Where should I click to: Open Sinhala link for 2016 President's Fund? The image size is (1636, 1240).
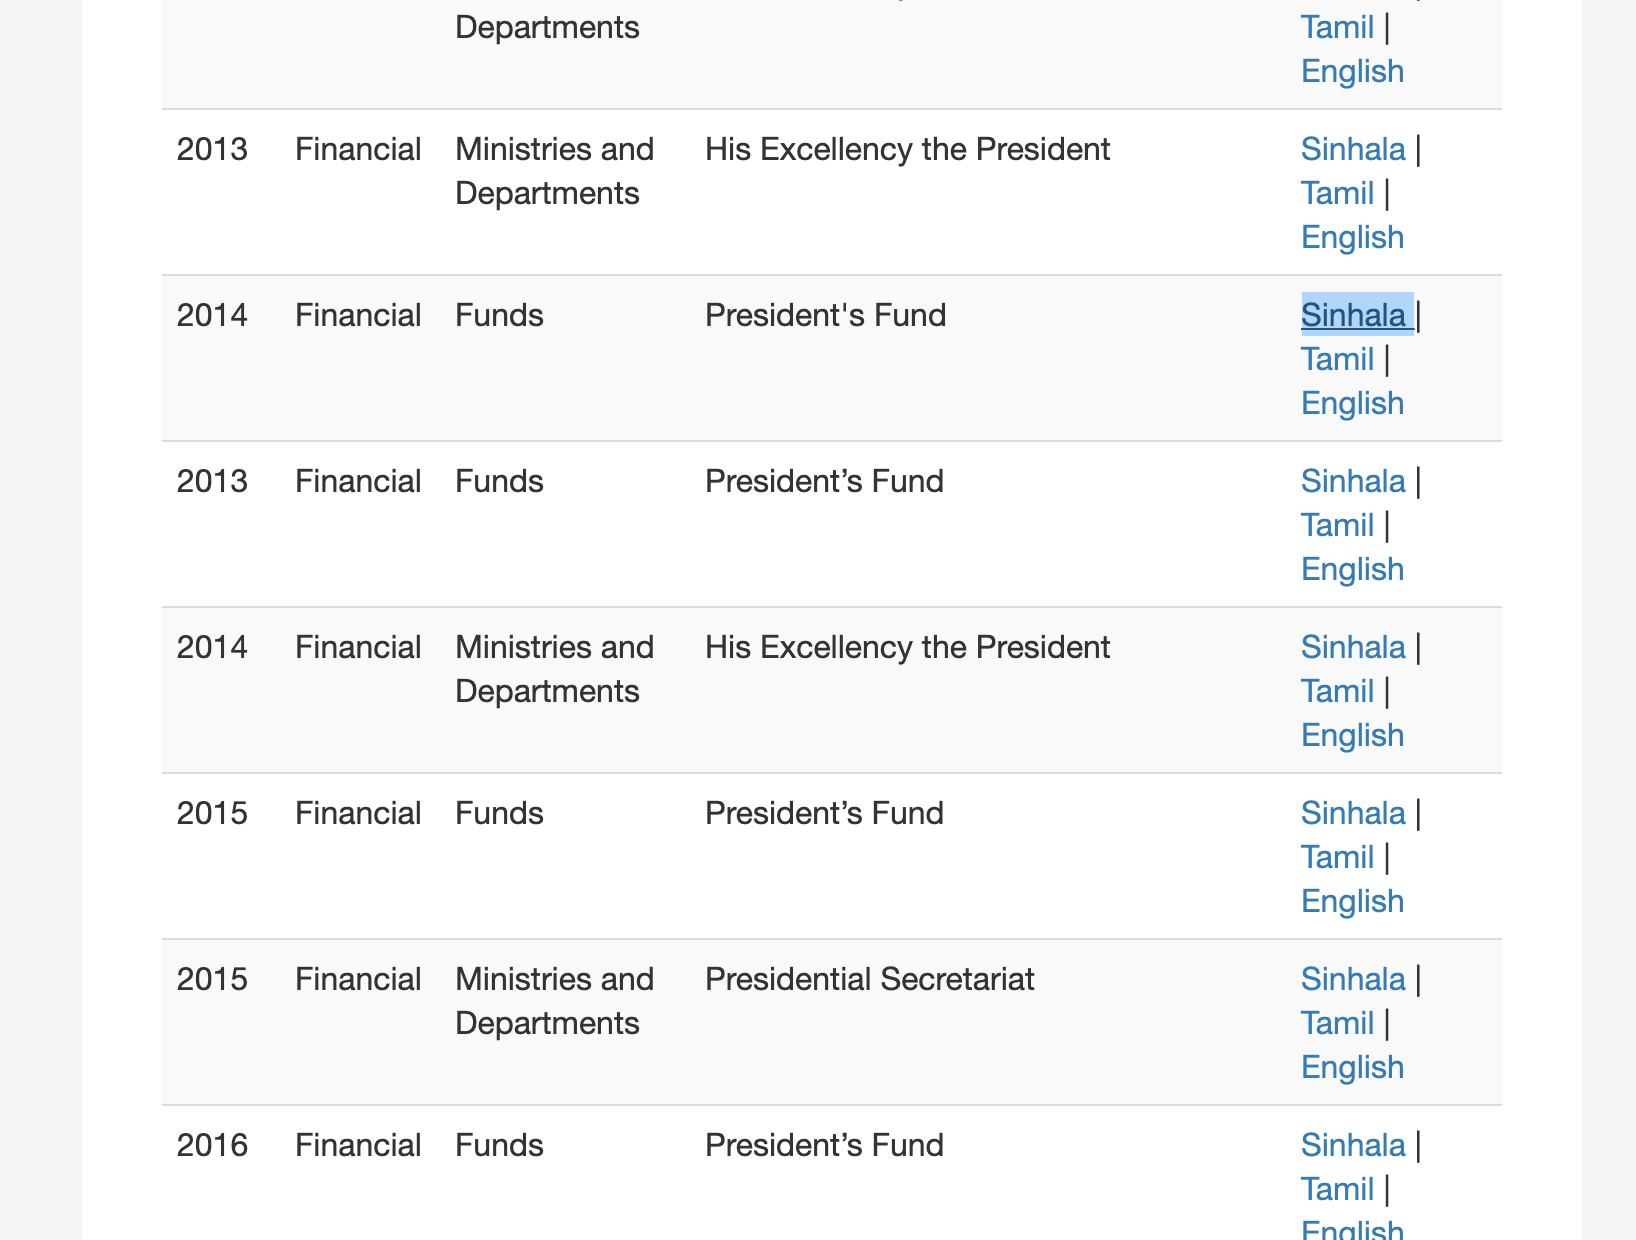point(1353,1145)
